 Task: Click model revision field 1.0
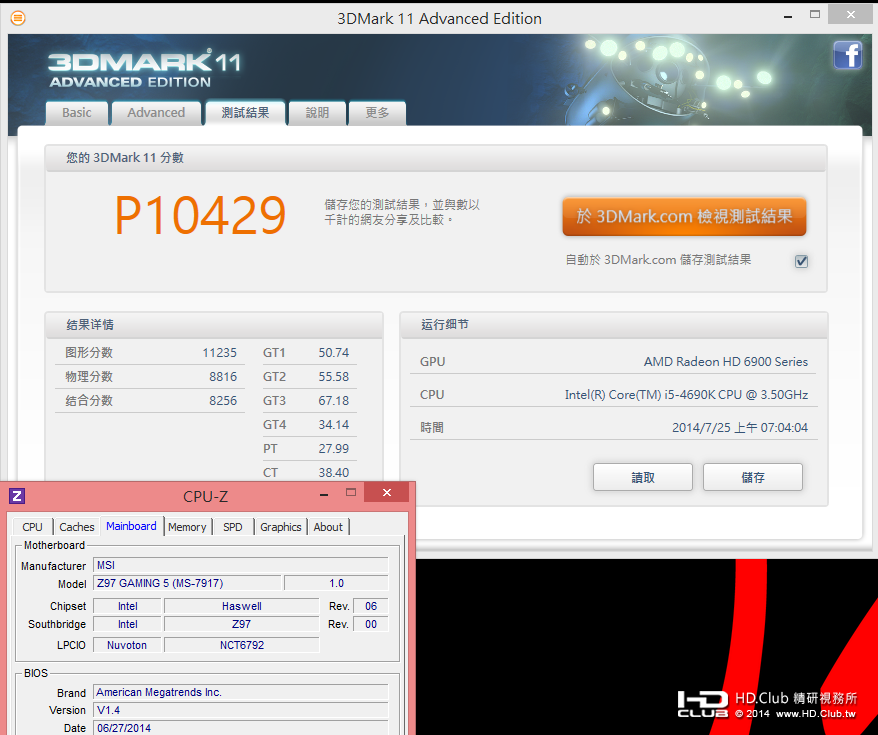[336, 583]
